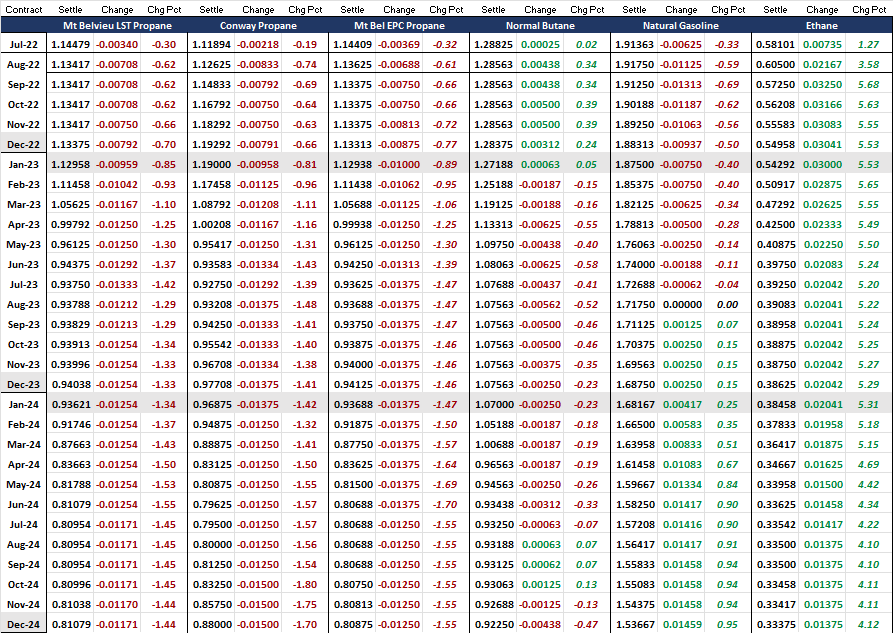
Task: Click the Aug-22 contract row label
Action: tap(24, 64)
